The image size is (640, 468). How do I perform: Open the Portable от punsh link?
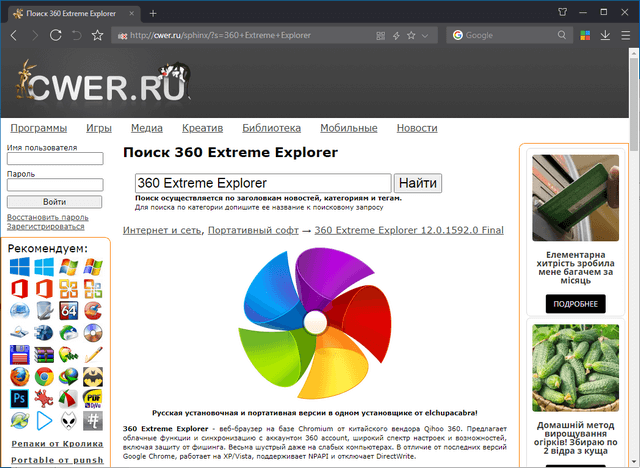(57, 460)
